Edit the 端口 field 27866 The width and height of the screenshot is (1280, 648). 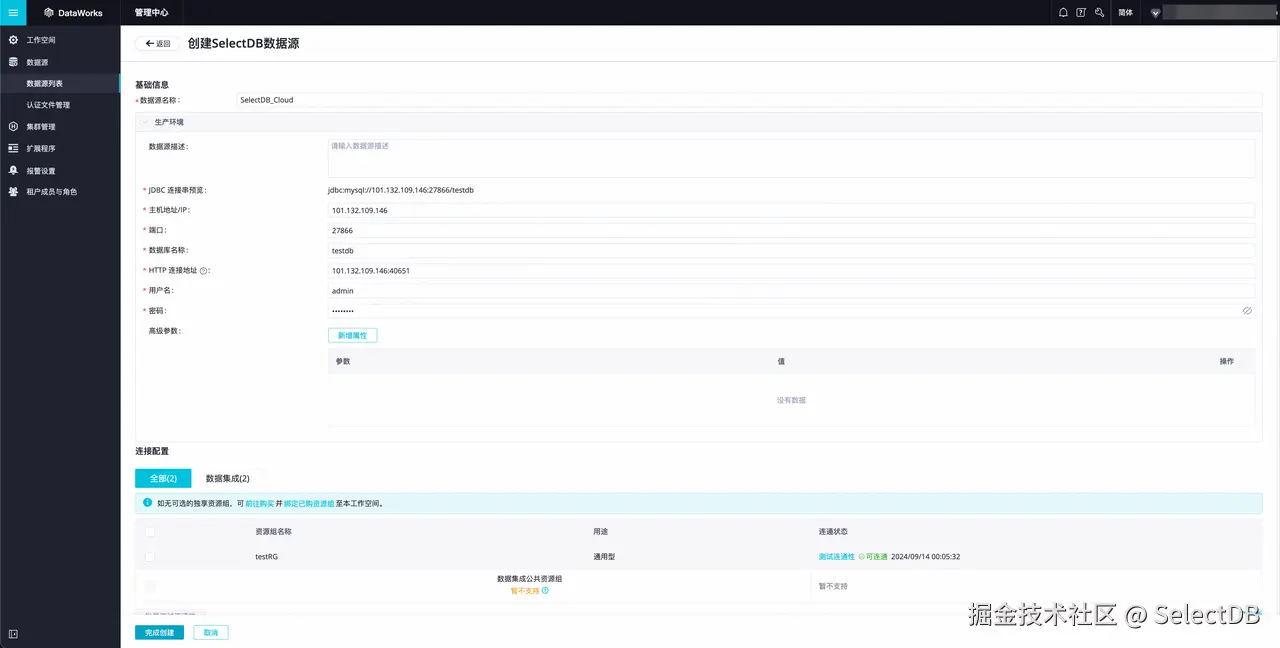[791, 230]
